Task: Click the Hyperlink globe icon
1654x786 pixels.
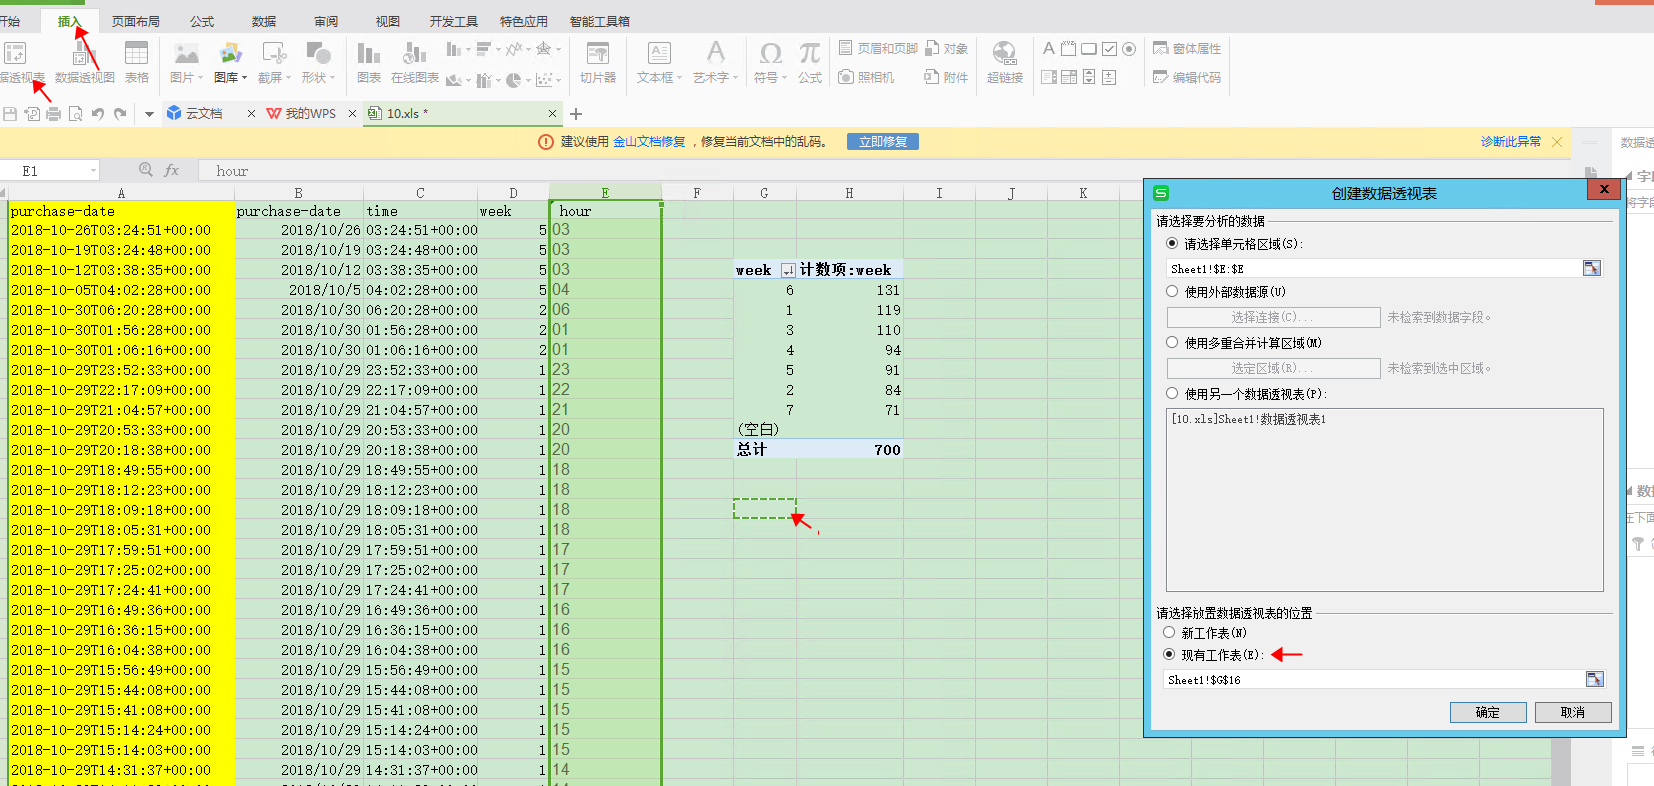Action: pyautogui.click(x=1004, y=53)
